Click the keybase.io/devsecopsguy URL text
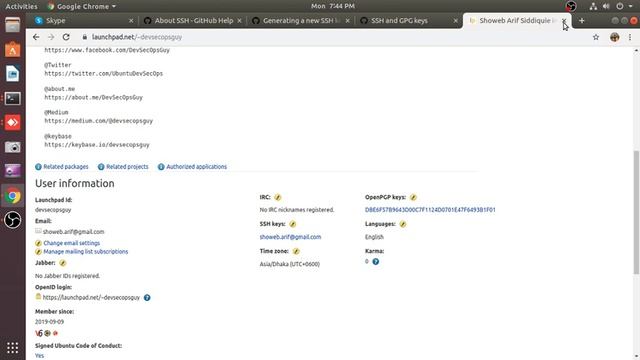 [97, 145]
